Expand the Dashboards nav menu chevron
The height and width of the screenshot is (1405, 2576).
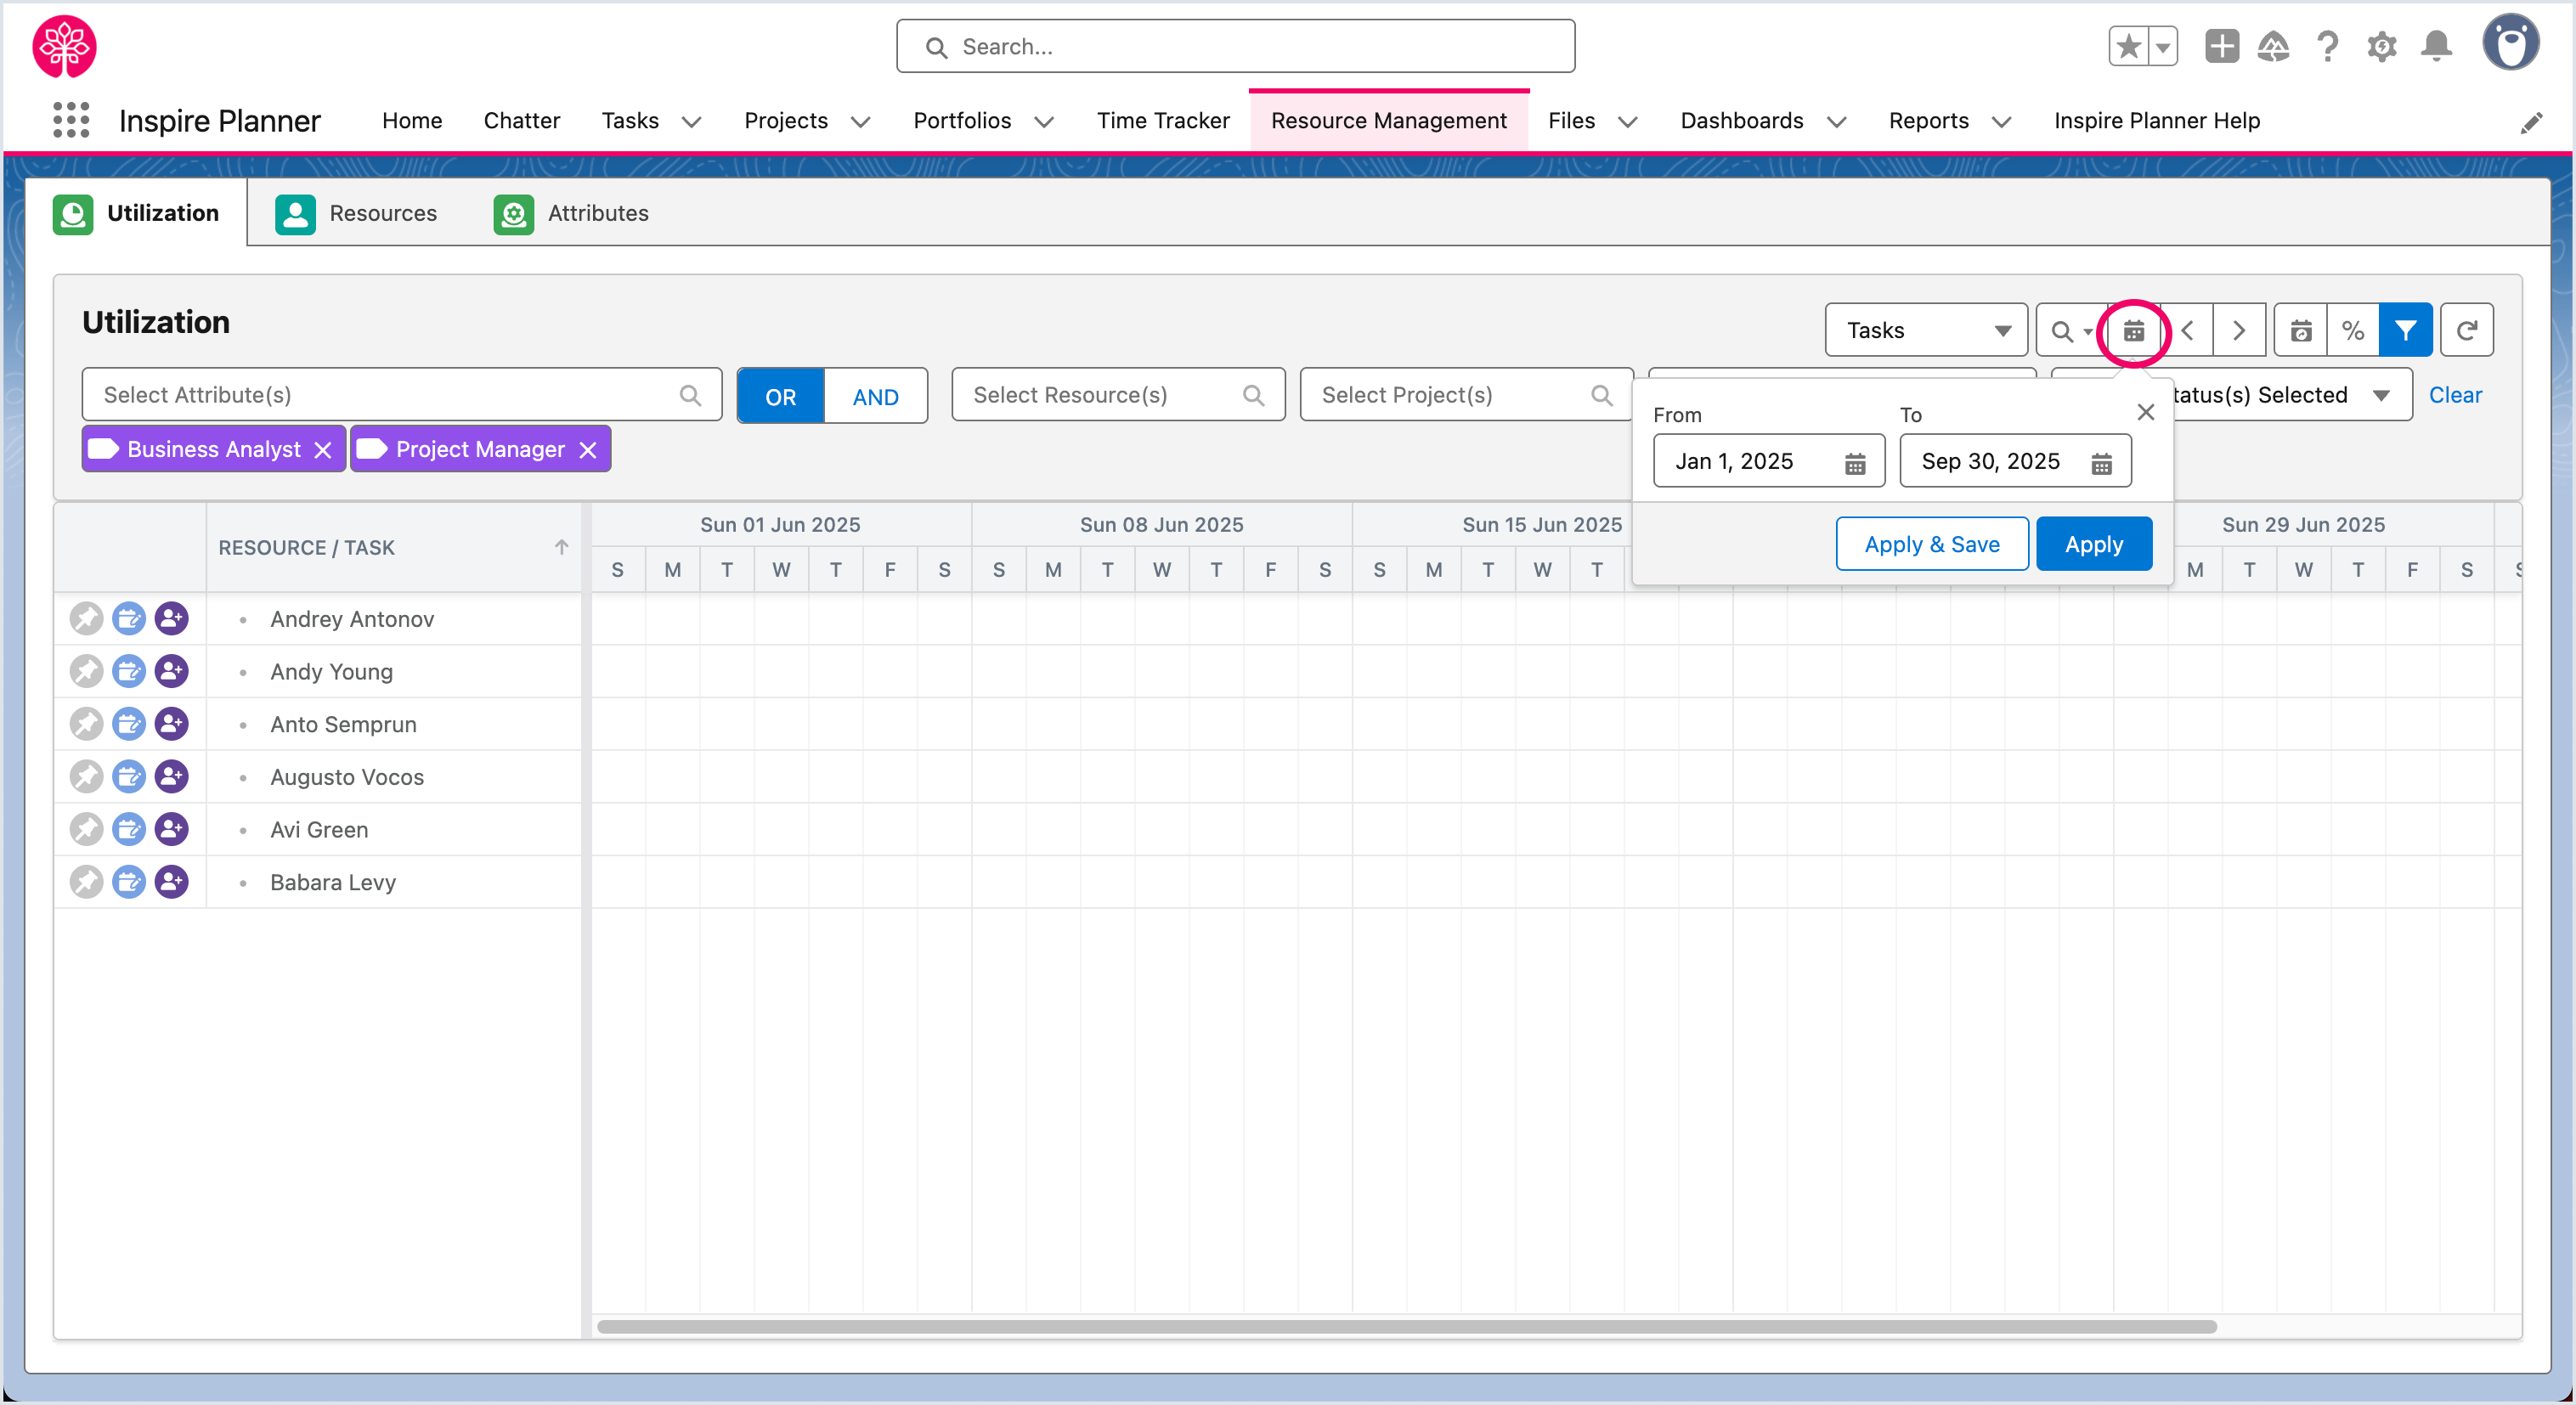(x=1837, y=122)
